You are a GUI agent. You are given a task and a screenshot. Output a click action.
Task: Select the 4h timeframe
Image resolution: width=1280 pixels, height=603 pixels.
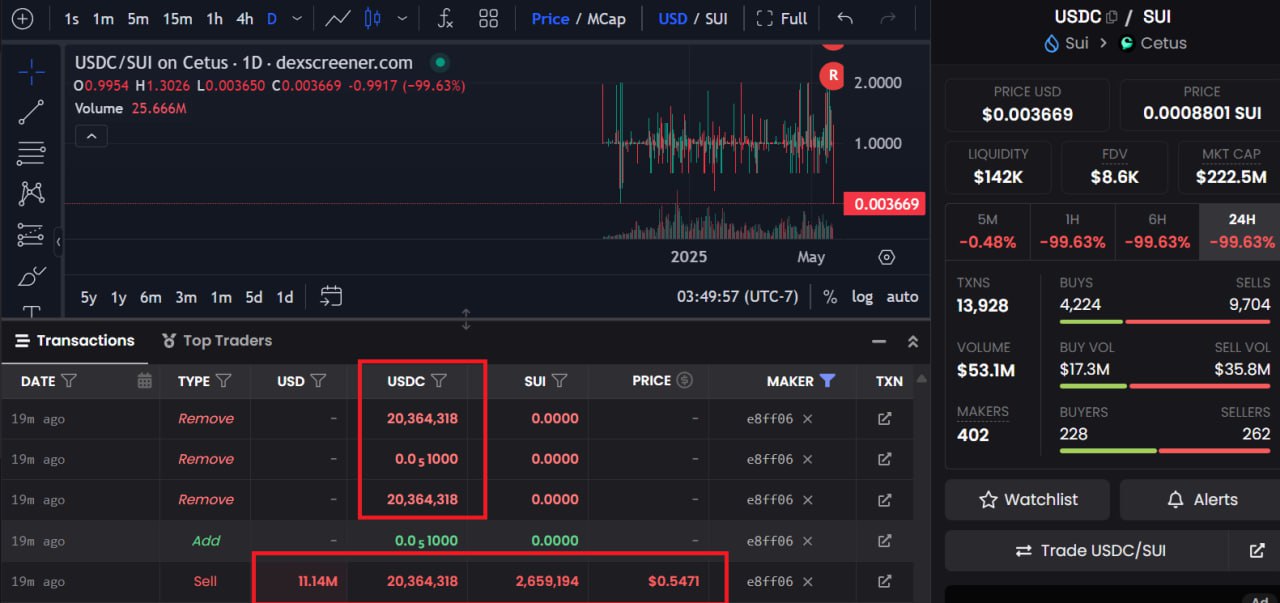point(245,18)
